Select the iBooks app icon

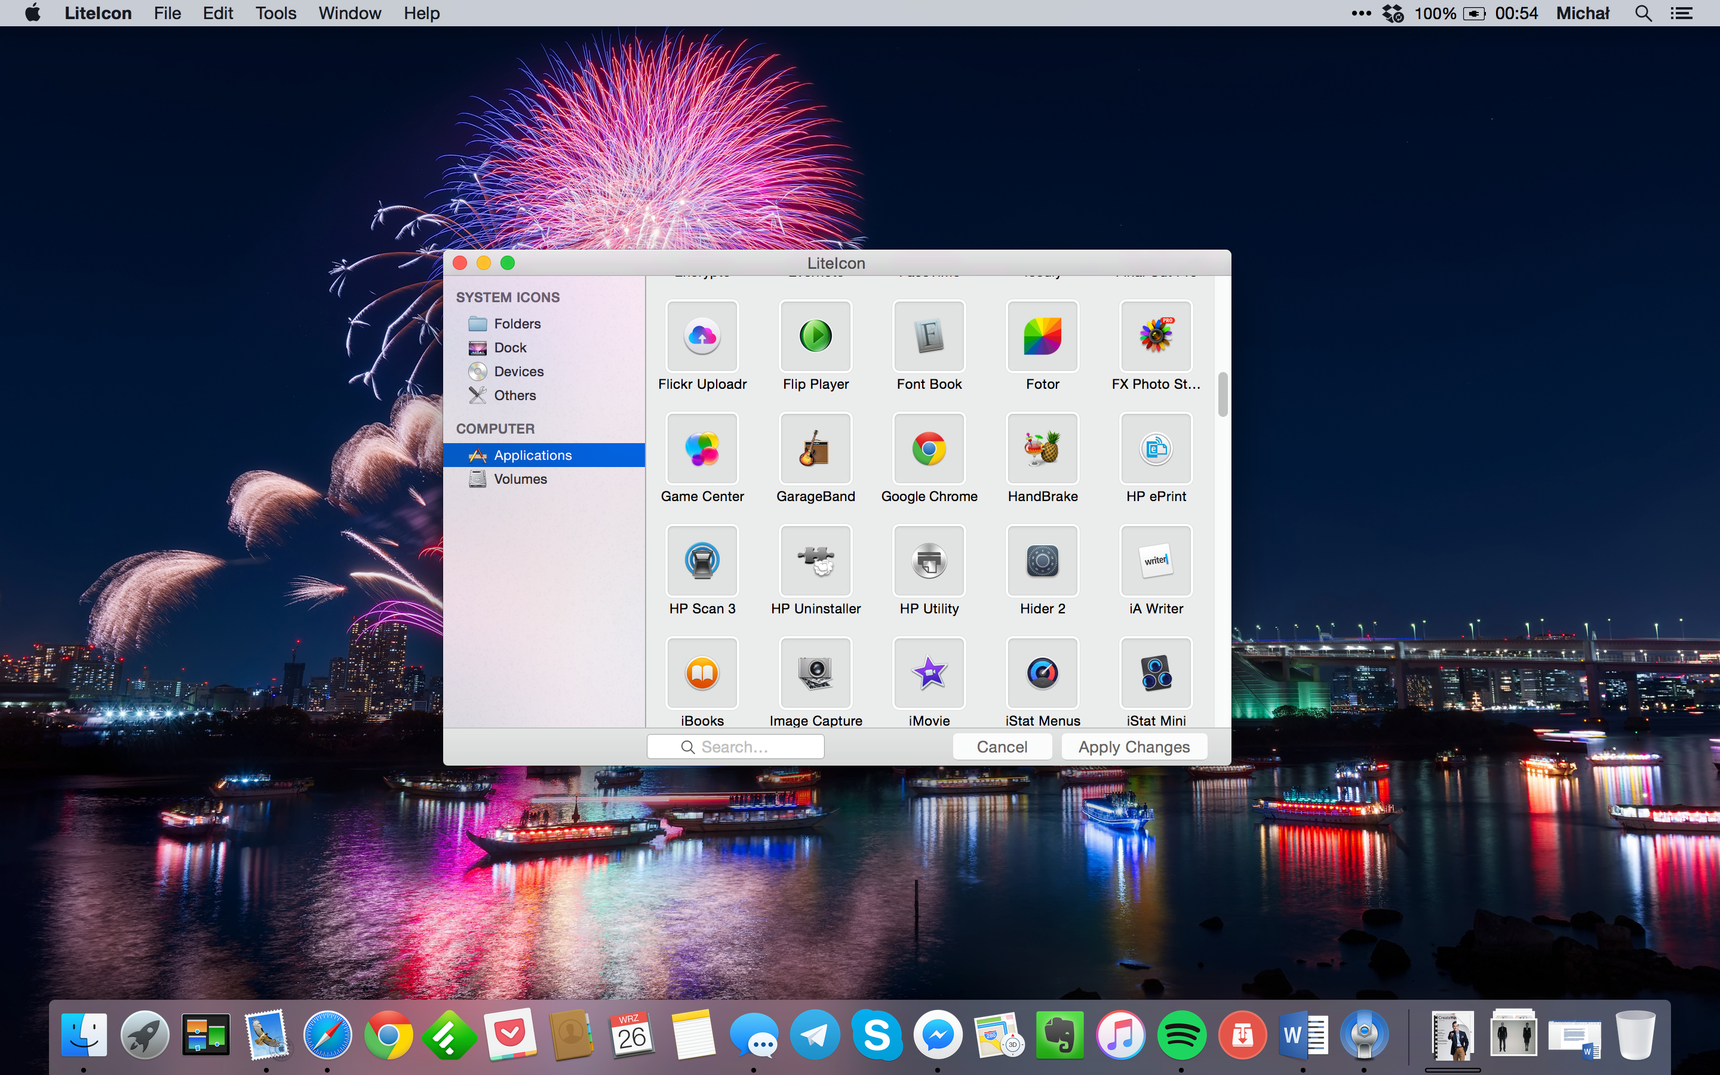[702, 673]
